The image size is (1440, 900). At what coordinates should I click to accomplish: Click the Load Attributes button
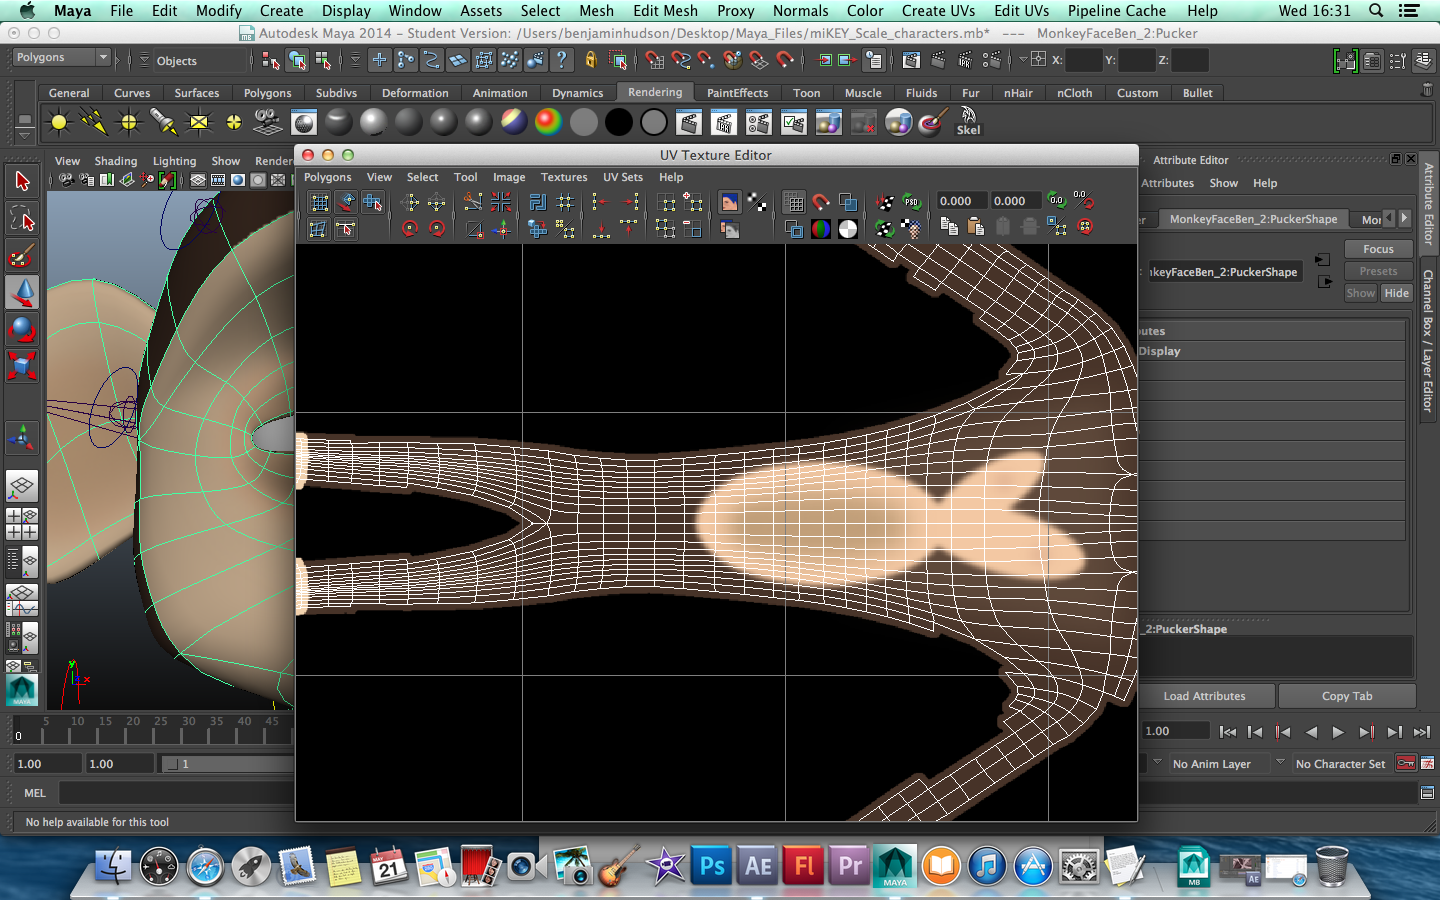coord(1204,696)
